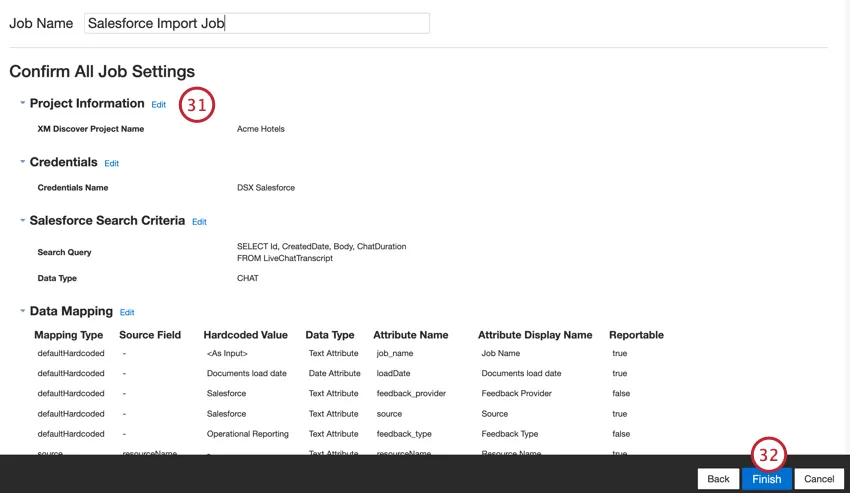The height and width of the screenshot is (493, 850).
Task: Click the Job Name text field
Action: pyautogui.click(x=256, y=23)
